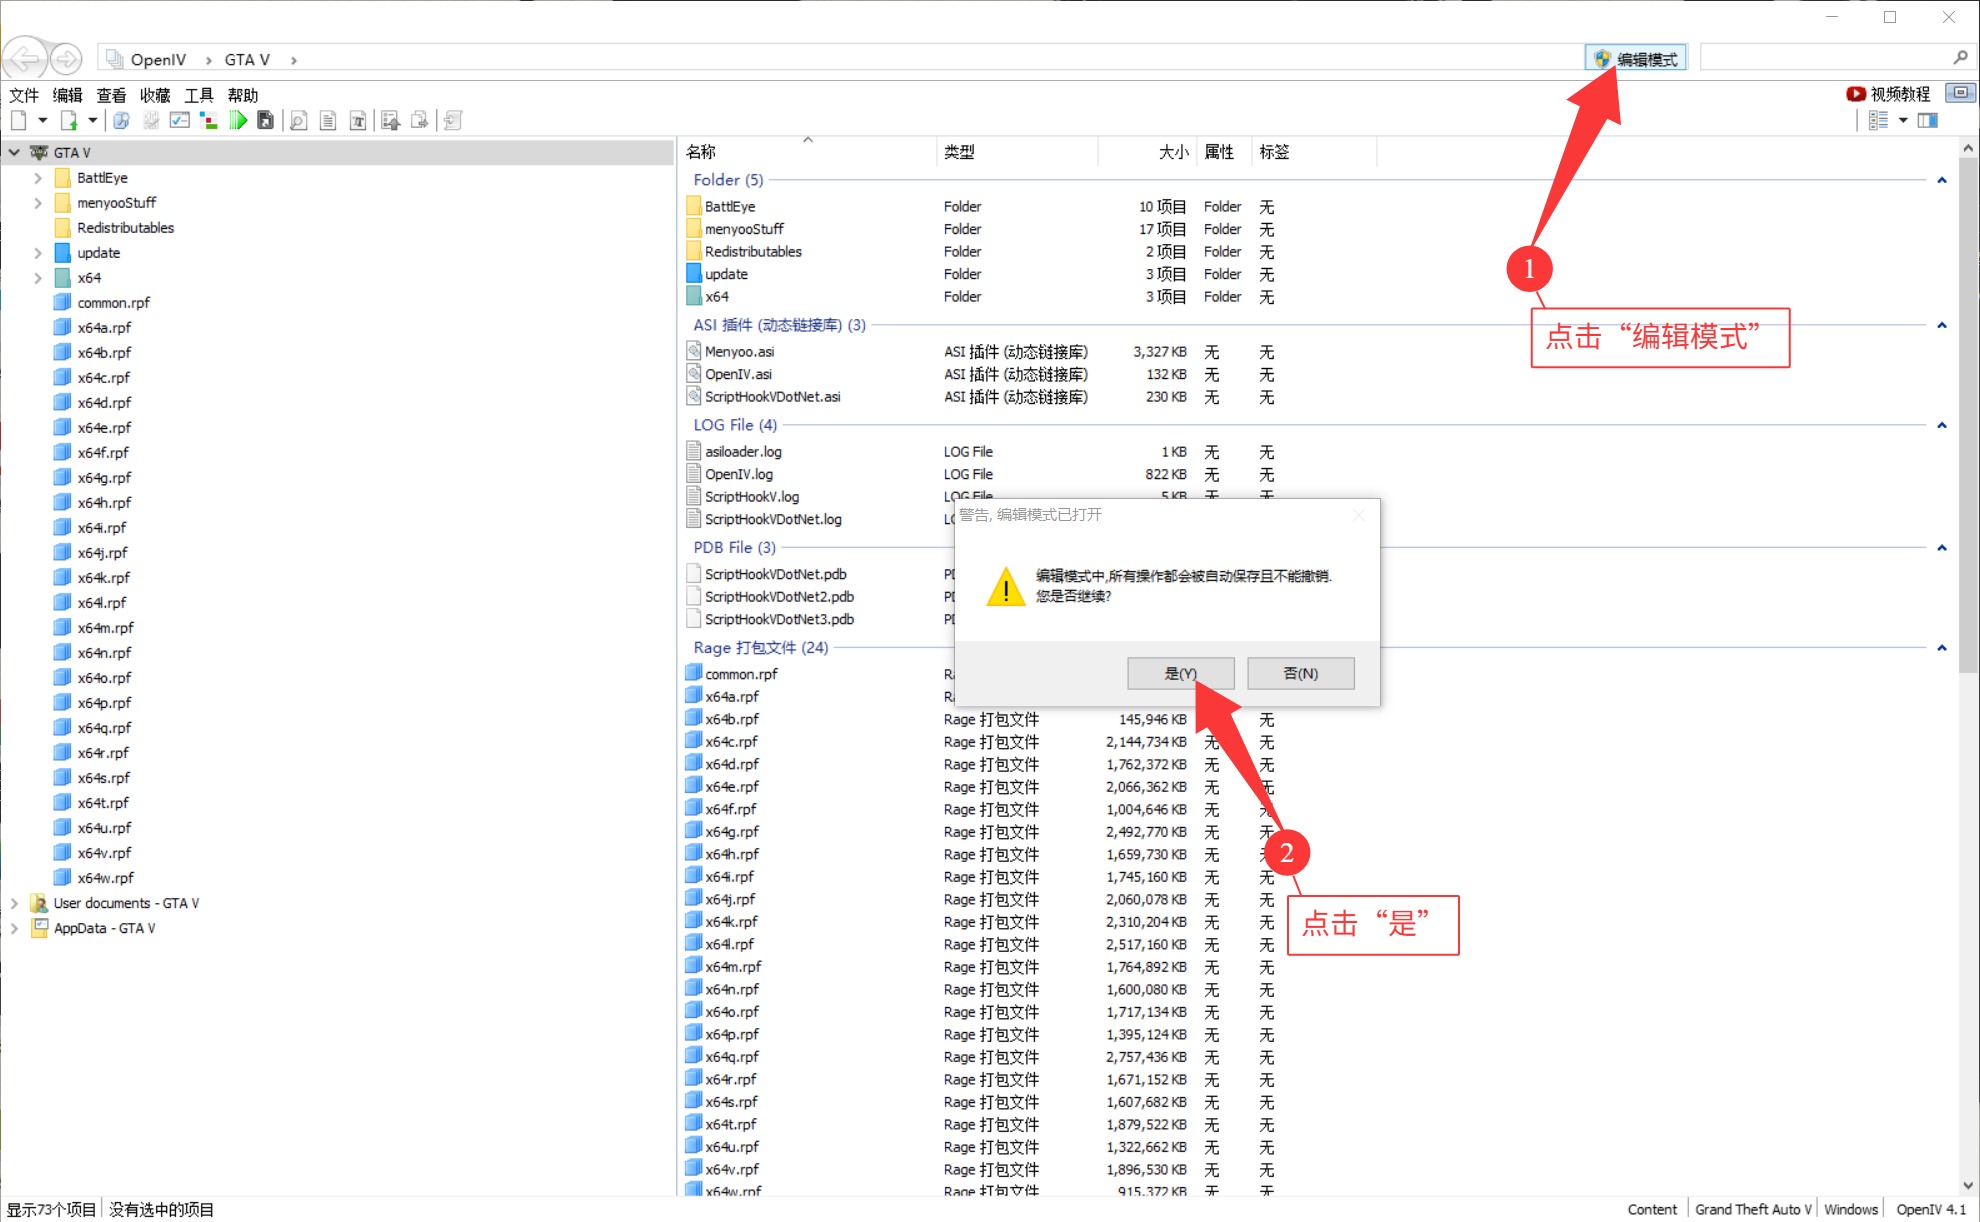Viewport: 1980px width, 1222px height.
Task: Toggle the 编辑模式 edit mode button
Action: click(x=1637, y=59)
